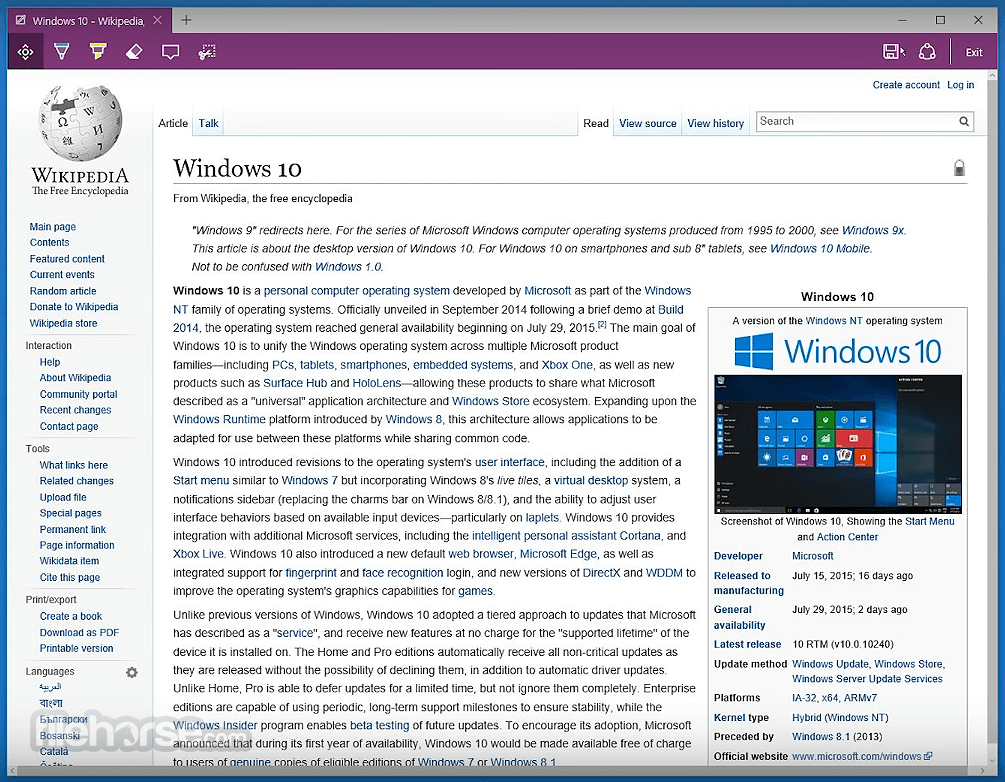Open the View source tab
Image resolution: width=1005 pixels, height=782 pixels.
(647, 123)
